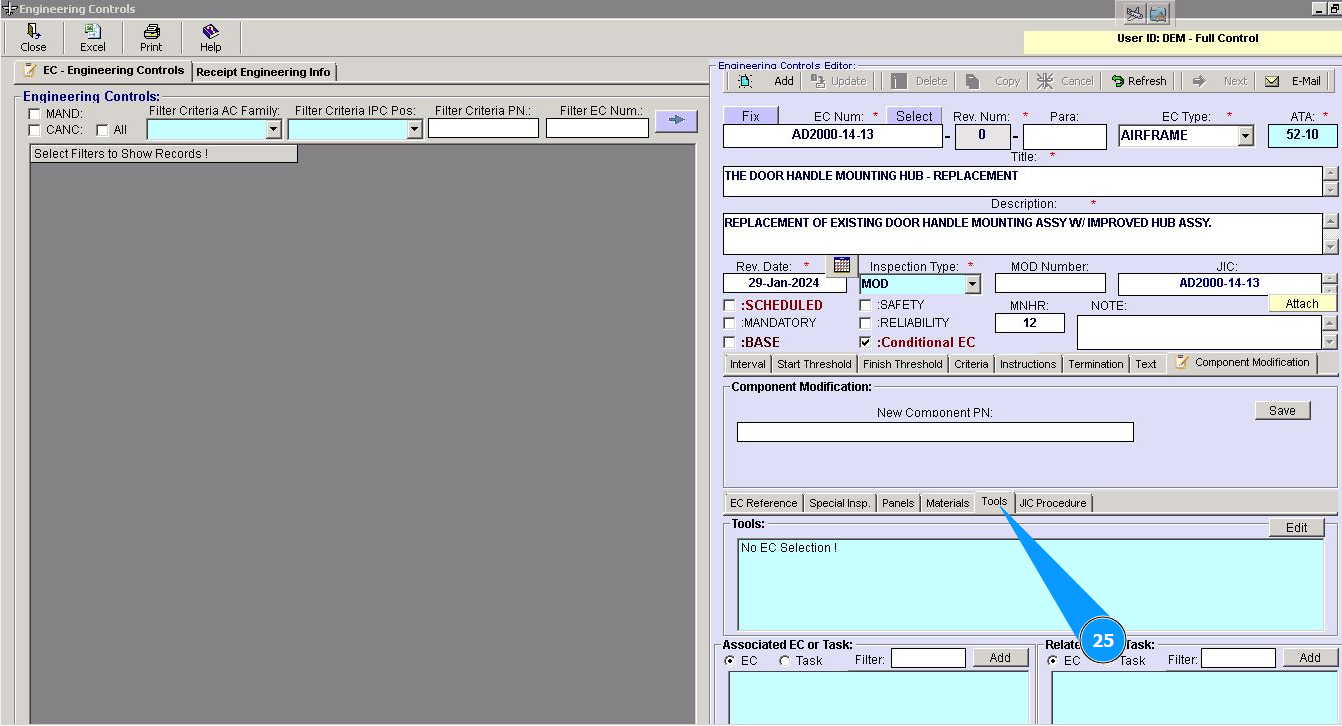Image resolution: width=1342 pixels, height=726 pixels.
Task: Click Add under Associated EC or Task
Action: click(x=1000, y=658)
